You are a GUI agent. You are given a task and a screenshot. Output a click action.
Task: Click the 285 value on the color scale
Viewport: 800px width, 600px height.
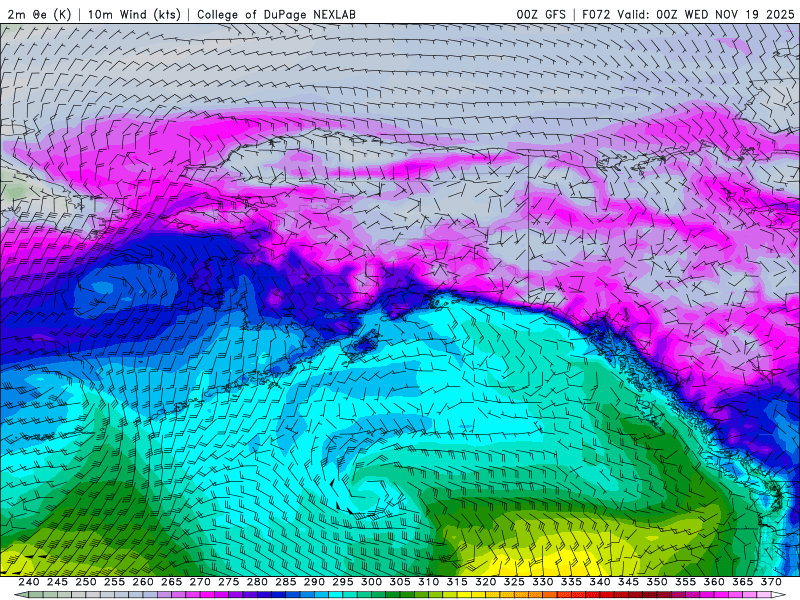point(286,582)
